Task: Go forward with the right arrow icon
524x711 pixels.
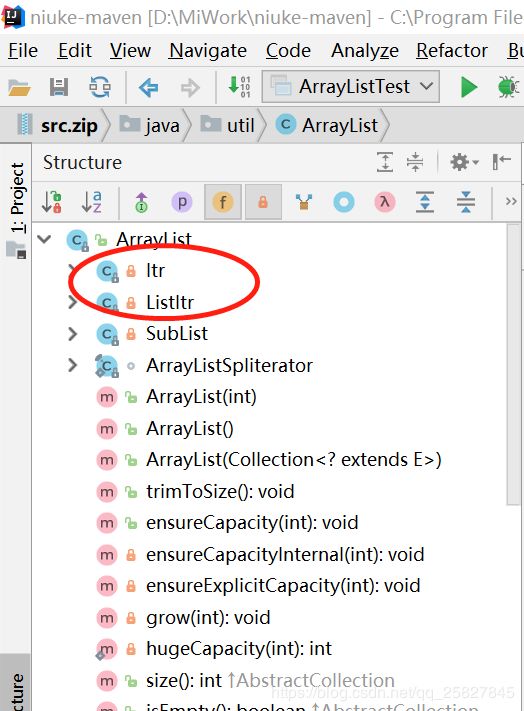Action: [190, 87]
